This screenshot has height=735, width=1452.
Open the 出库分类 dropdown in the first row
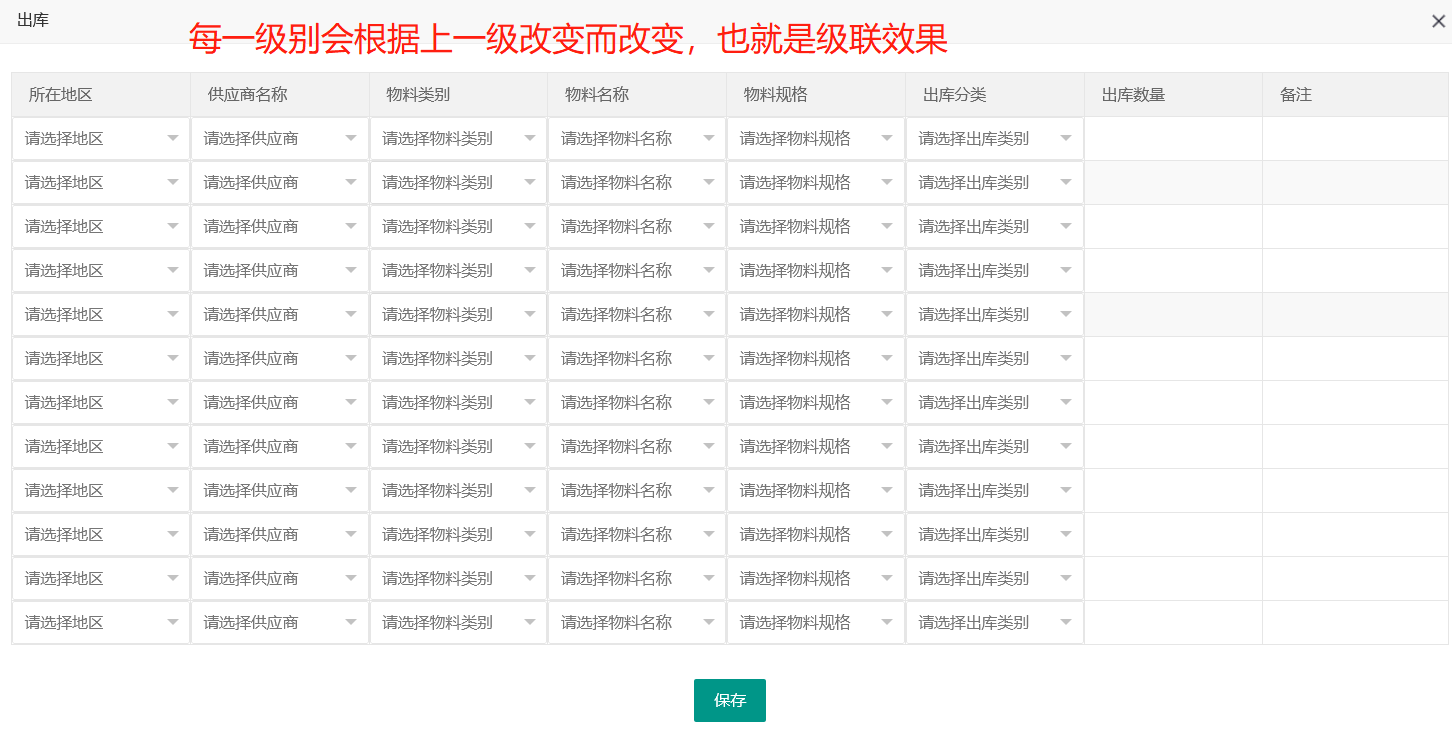994,138
